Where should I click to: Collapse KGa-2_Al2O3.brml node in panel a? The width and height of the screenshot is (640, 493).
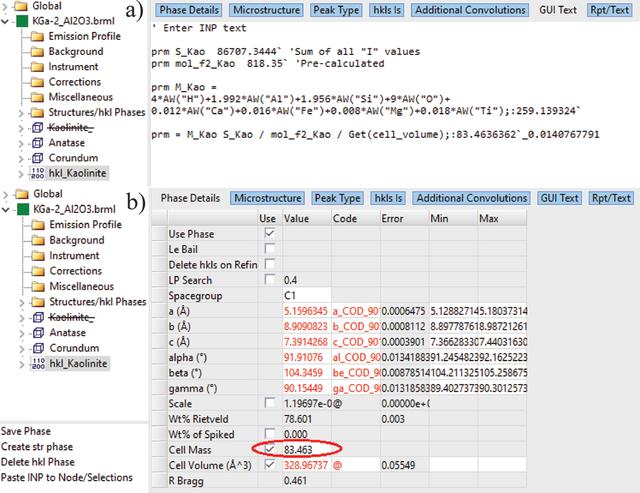5,21
